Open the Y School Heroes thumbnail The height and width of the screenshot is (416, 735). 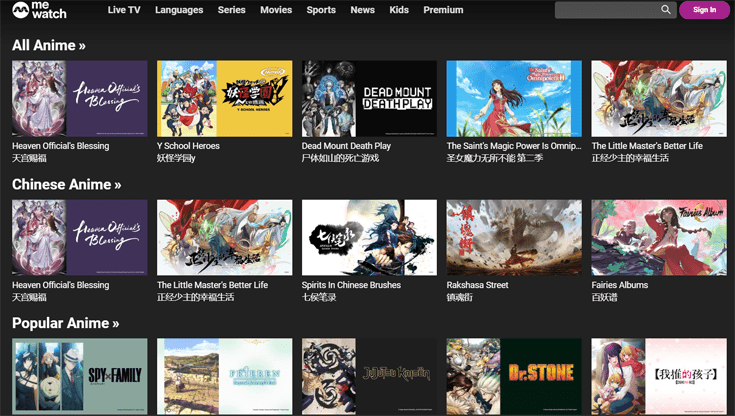225,98
